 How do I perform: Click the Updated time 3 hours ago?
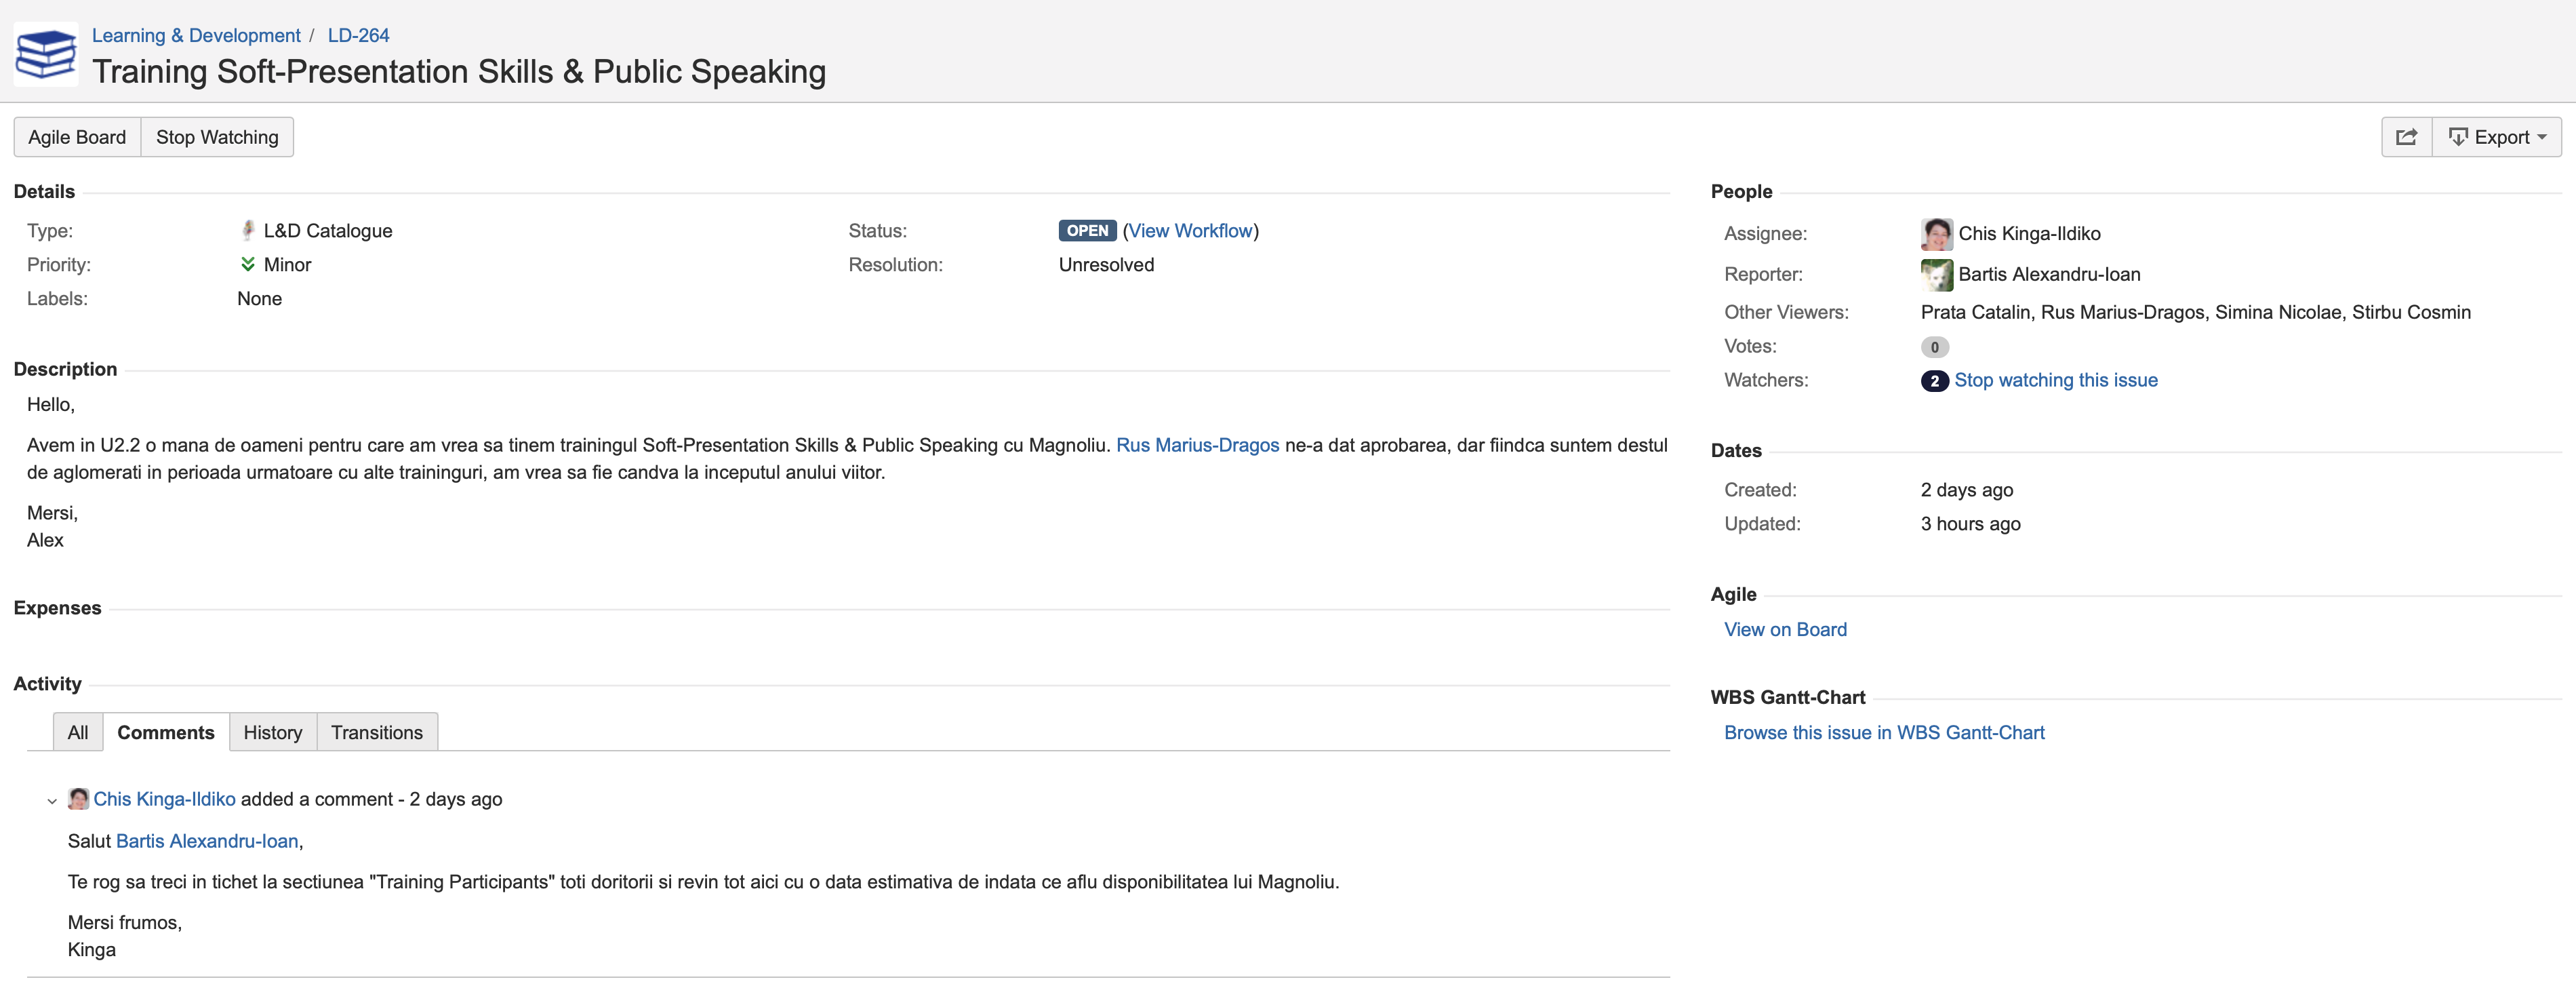click(1970, 524)
